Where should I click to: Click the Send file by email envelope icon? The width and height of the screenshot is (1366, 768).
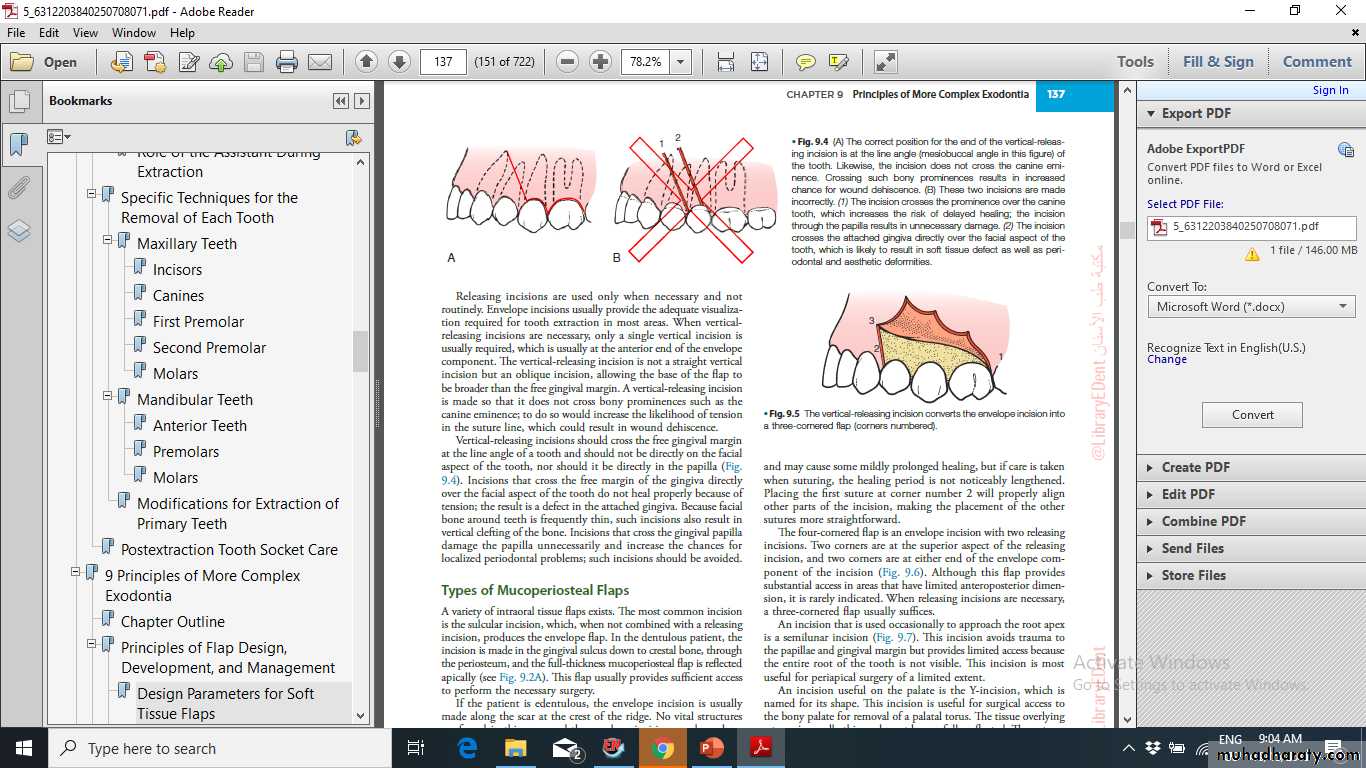tap(320, 62)
